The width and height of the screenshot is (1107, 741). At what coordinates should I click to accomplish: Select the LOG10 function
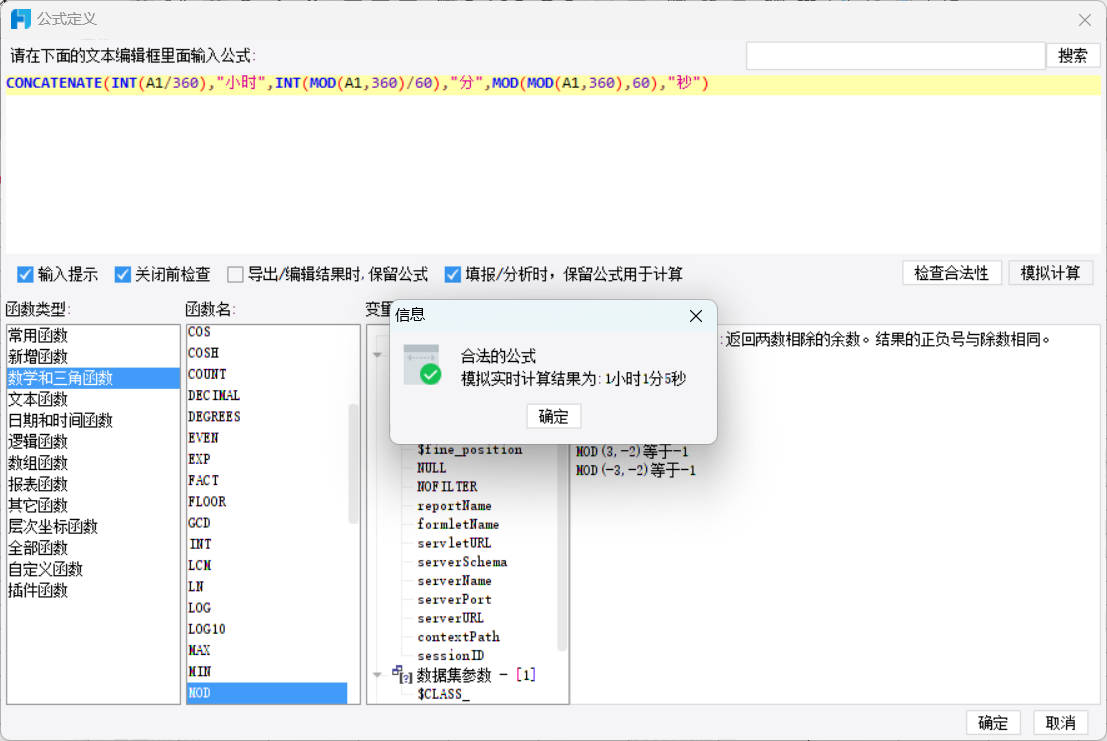point(268,628)
